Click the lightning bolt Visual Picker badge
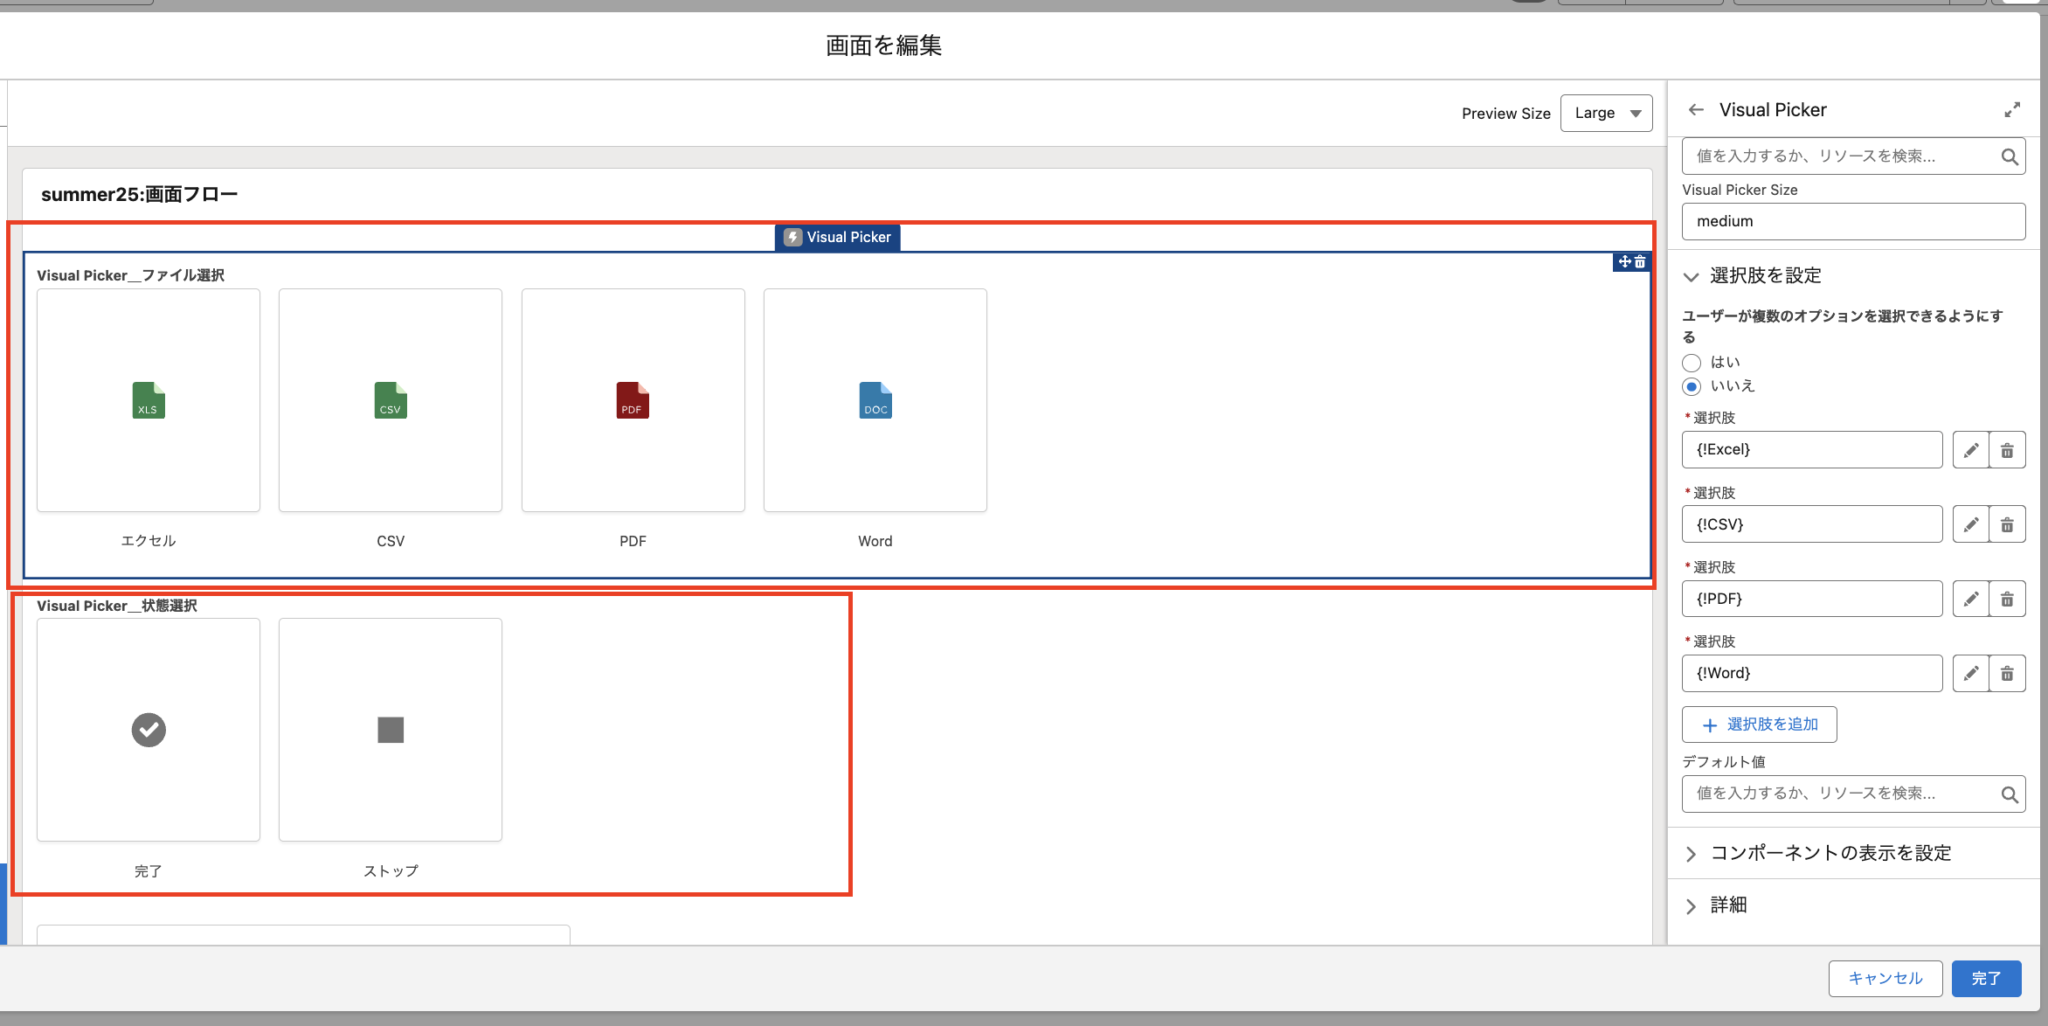Viewport: 2048px width, 1026px height. click(792, 237)
